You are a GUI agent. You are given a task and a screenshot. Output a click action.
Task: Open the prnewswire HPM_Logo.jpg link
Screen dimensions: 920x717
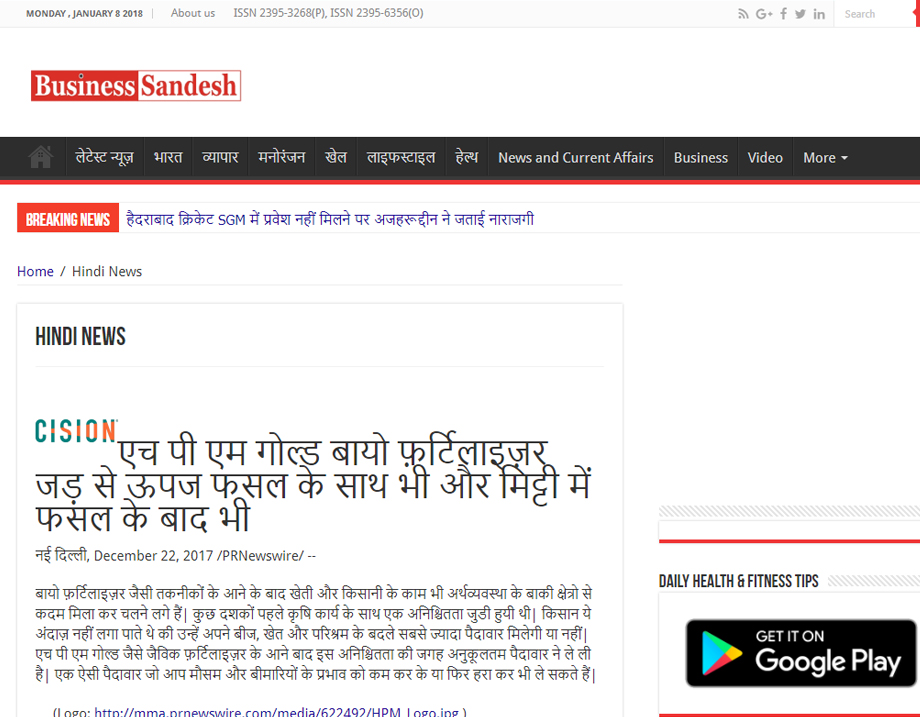pyautogui.click(x=276, y=712)
